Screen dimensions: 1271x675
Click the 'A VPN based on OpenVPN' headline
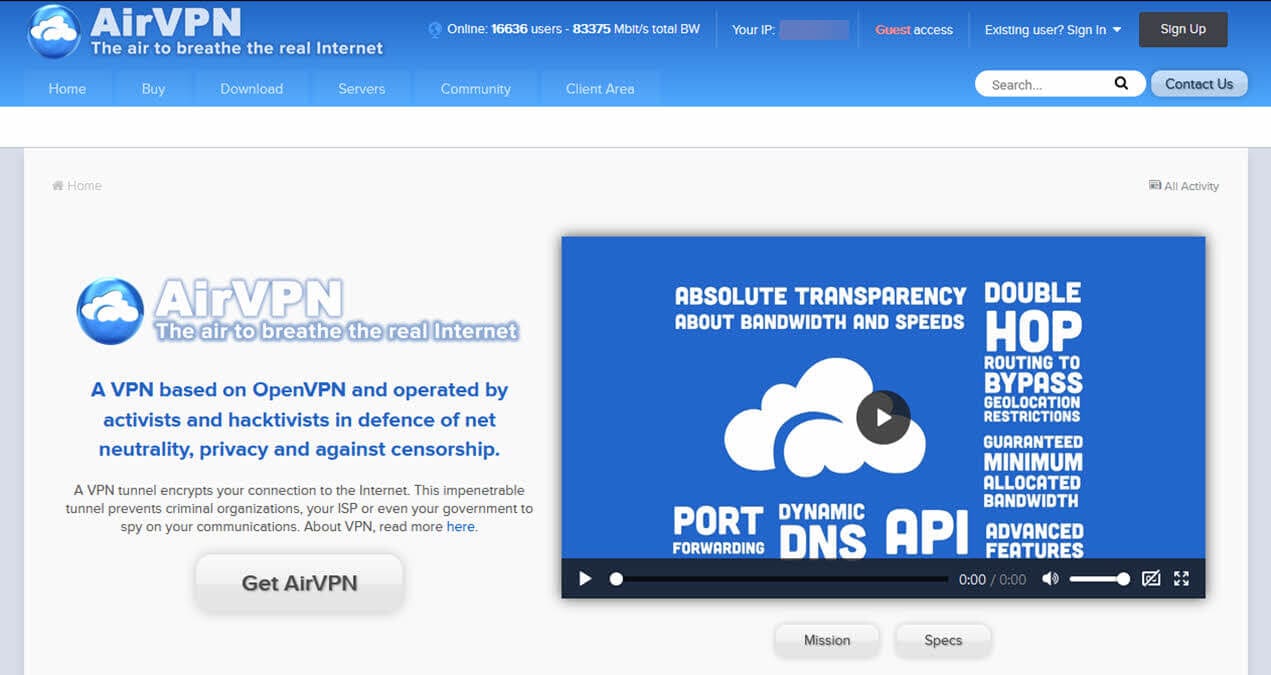299,419
